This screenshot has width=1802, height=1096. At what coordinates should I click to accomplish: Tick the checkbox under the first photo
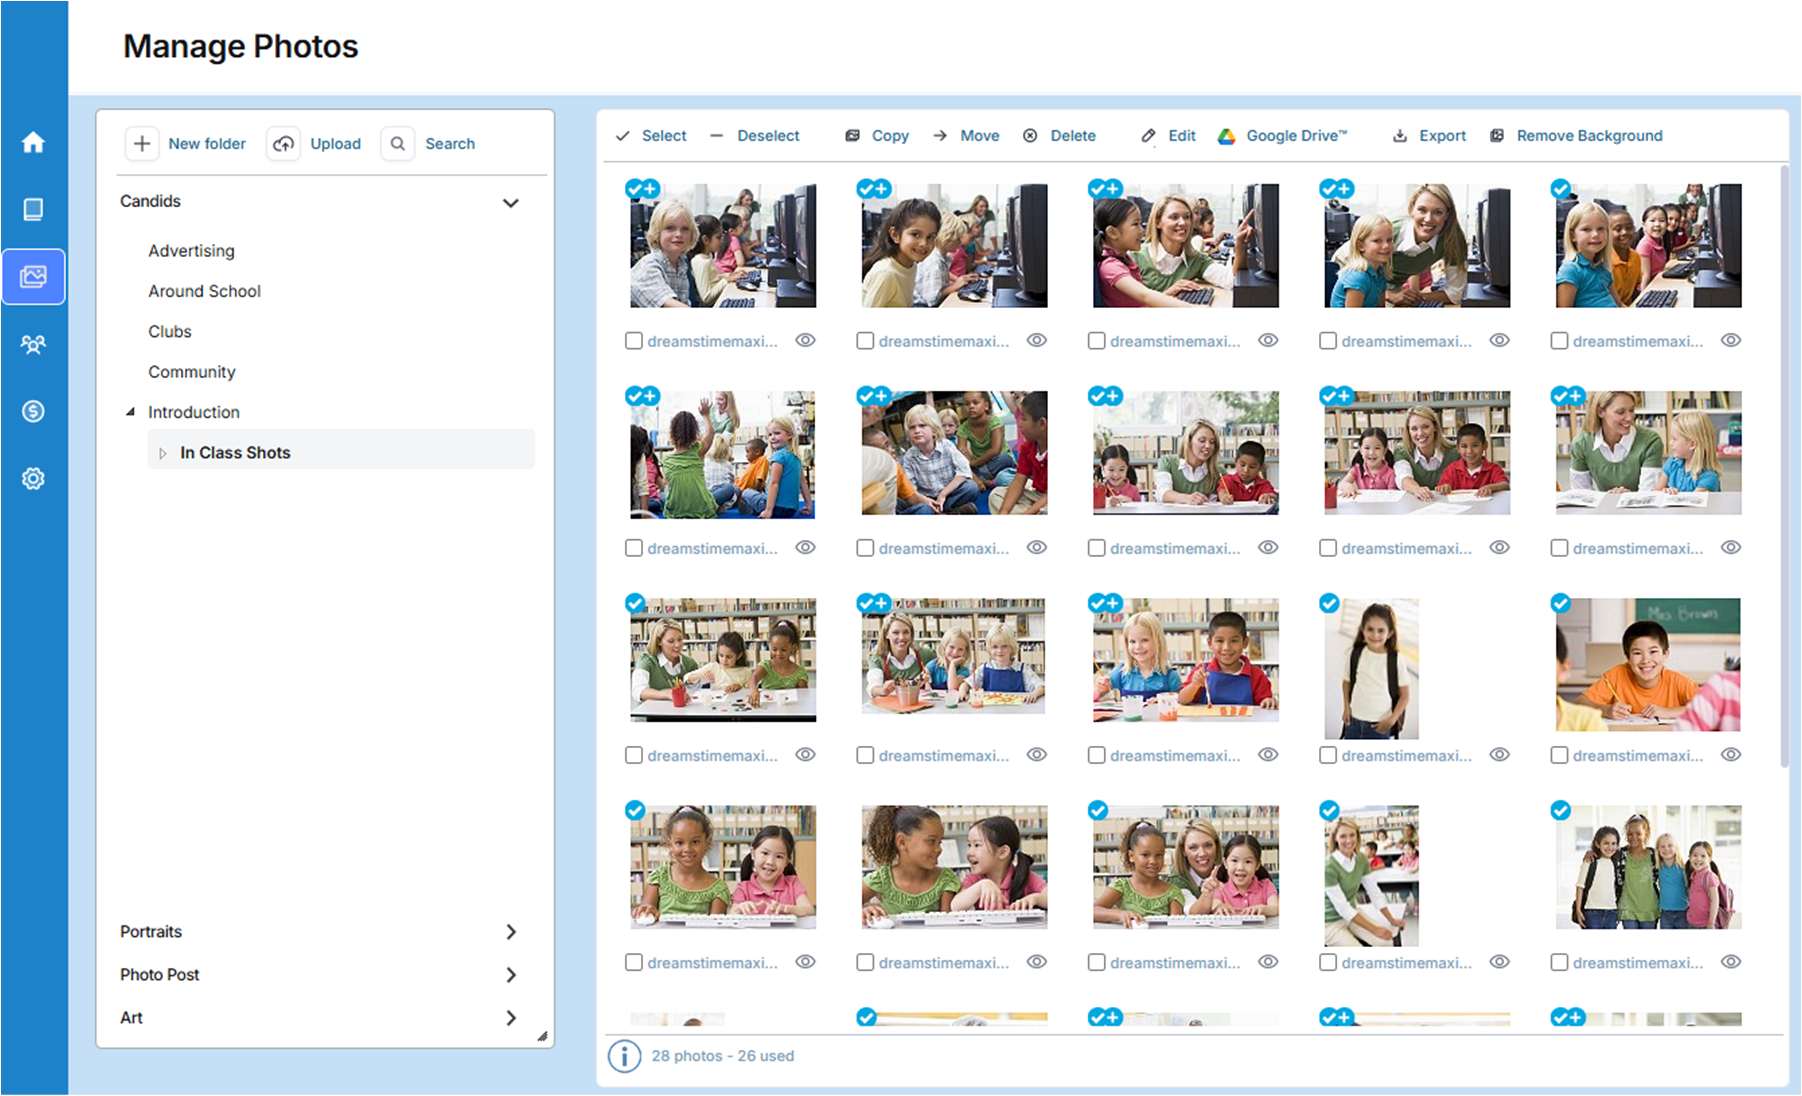tap(633, 341)
